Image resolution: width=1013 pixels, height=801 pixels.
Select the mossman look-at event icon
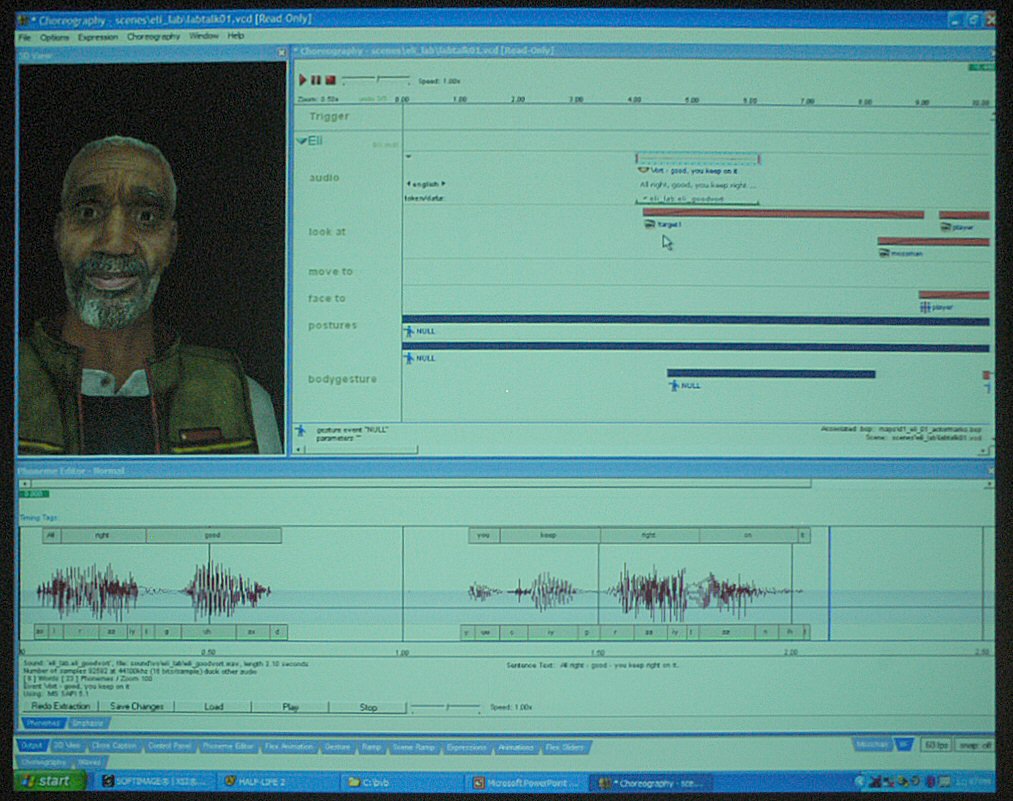pyautogui.click(x=884, y=254)
